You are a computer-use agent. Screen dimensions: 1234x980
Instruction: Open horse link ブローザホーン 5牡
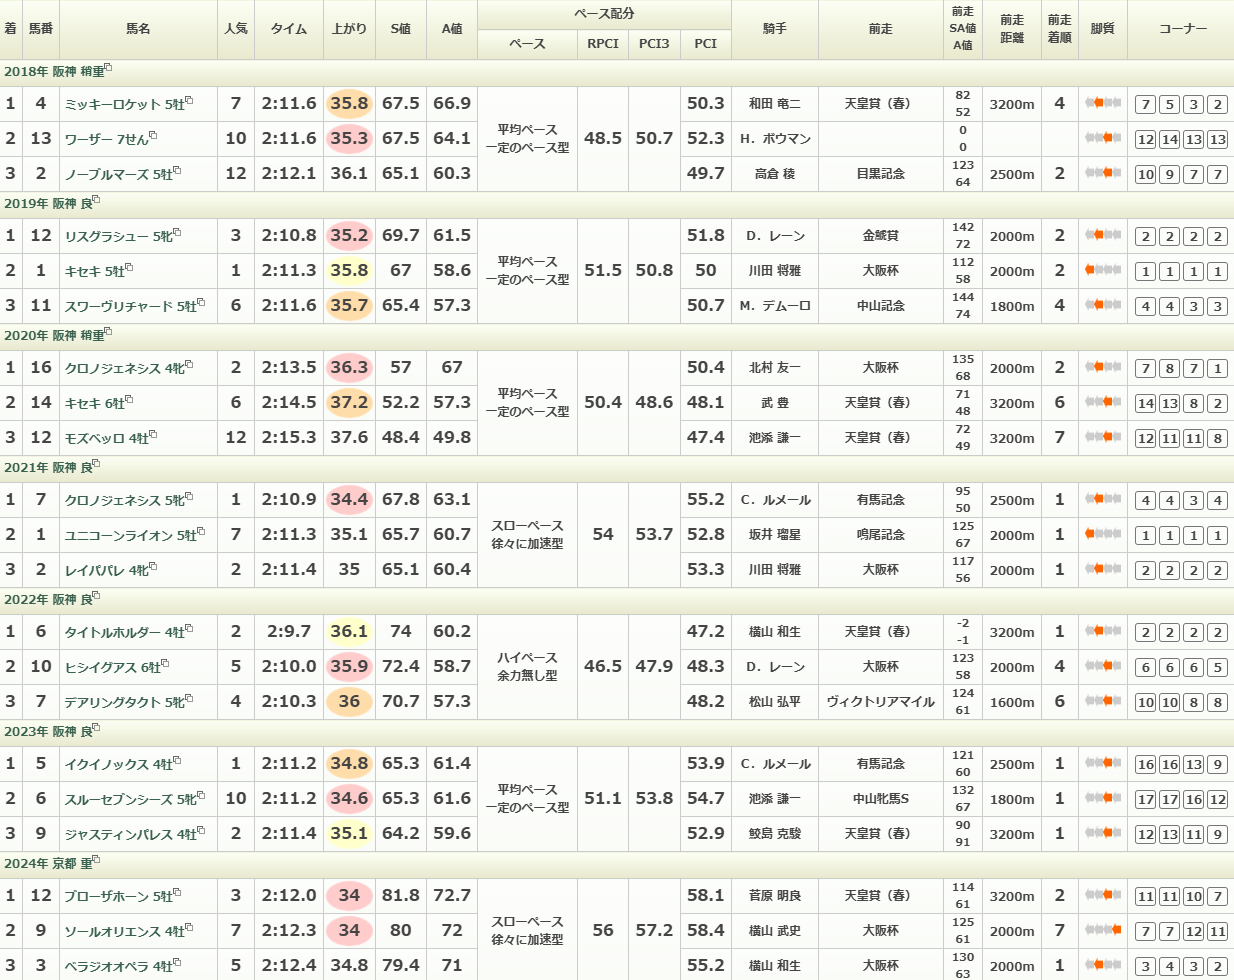click(118, 896)
